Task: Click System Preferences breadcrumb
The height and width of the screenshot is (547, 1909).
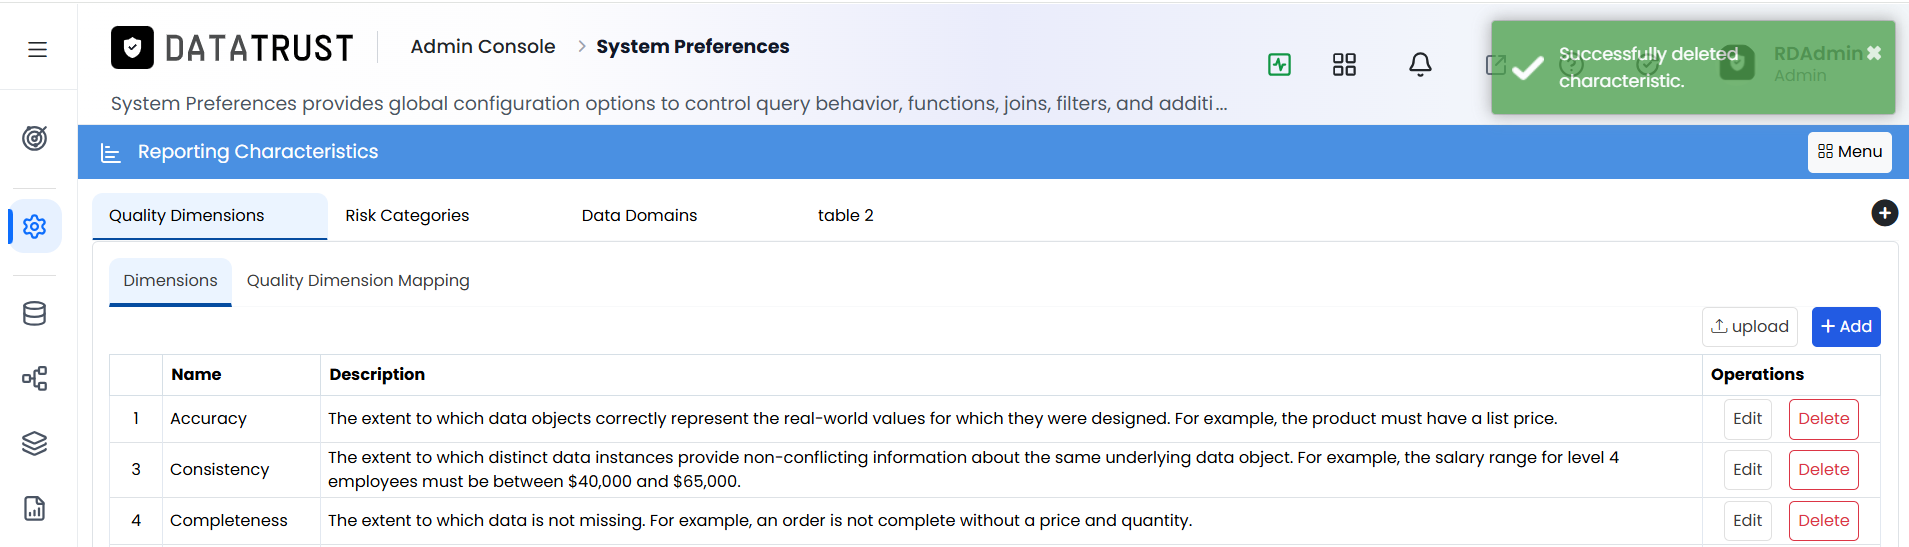Action: (x=692, y=47)
